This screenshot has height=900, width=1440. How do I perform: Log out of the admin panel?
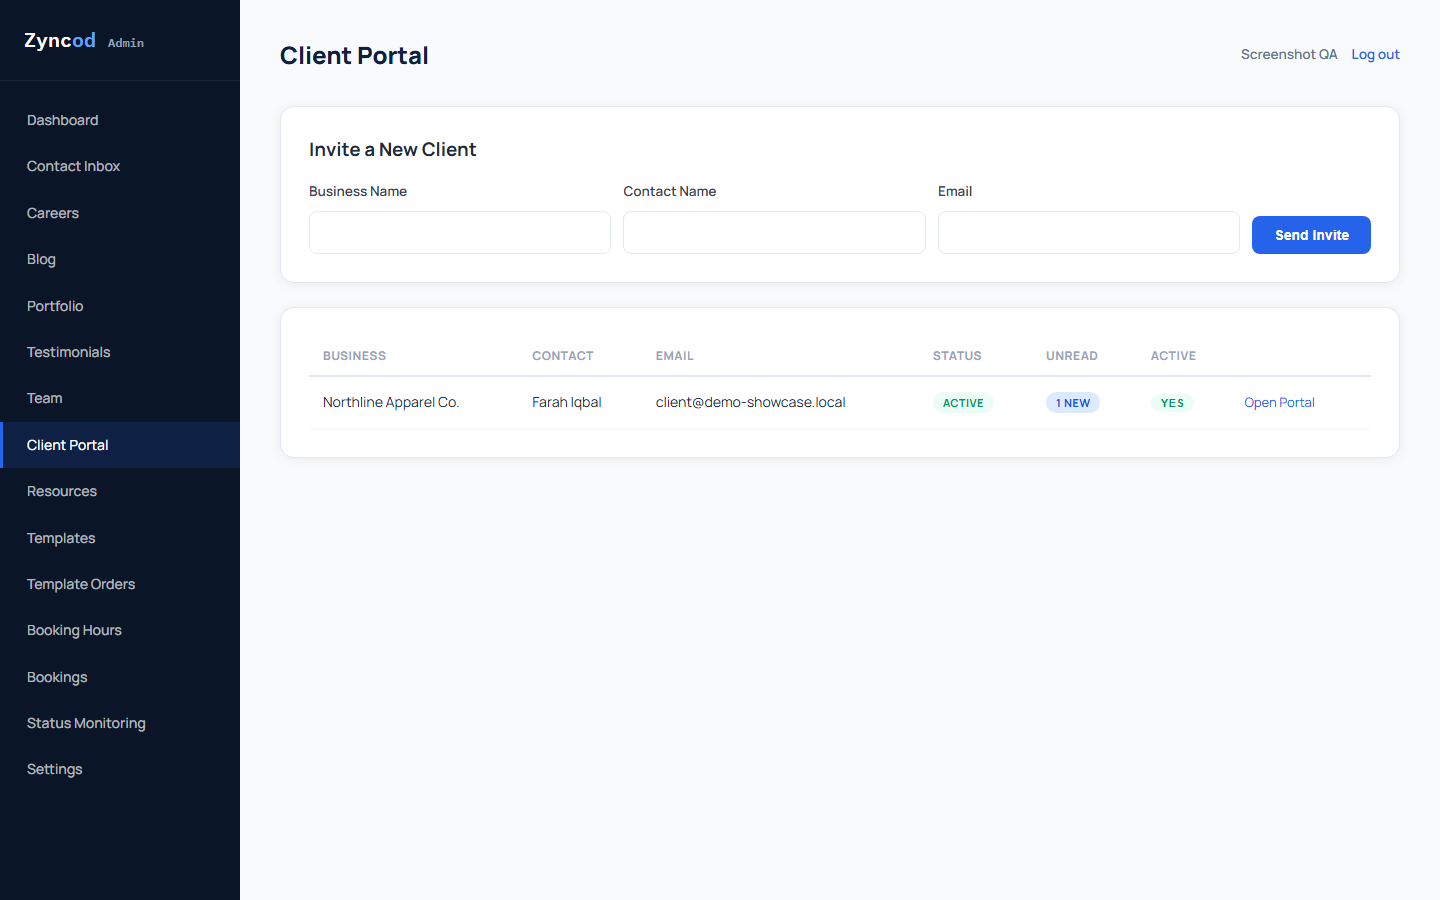click(1375, 54)
